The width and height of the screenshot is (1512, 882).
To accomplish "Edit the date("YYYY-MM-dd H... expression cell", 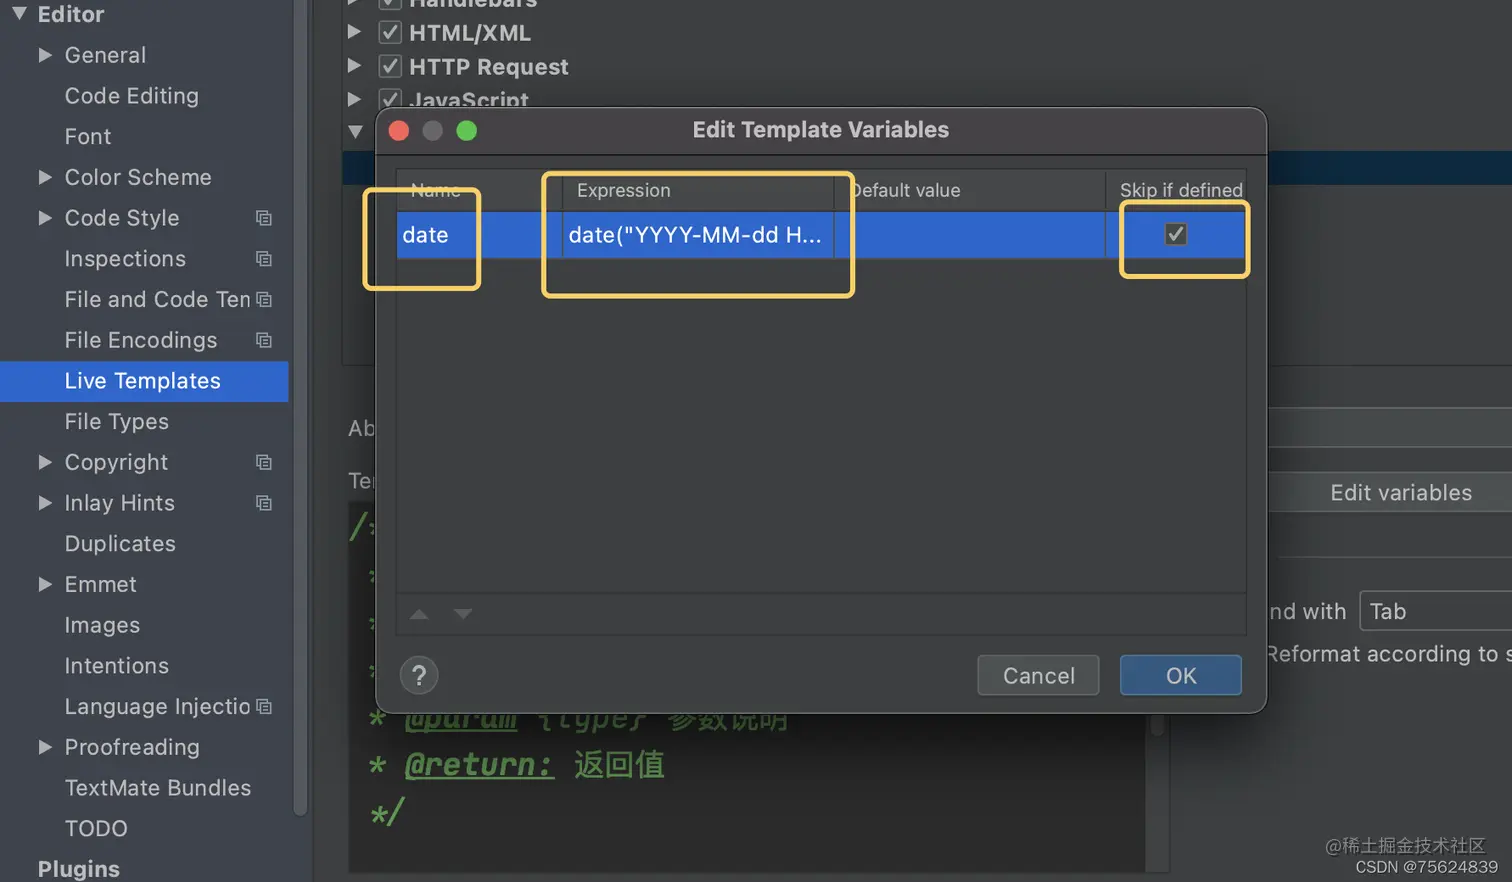I will pyautogui.click(x=698, y=235).
